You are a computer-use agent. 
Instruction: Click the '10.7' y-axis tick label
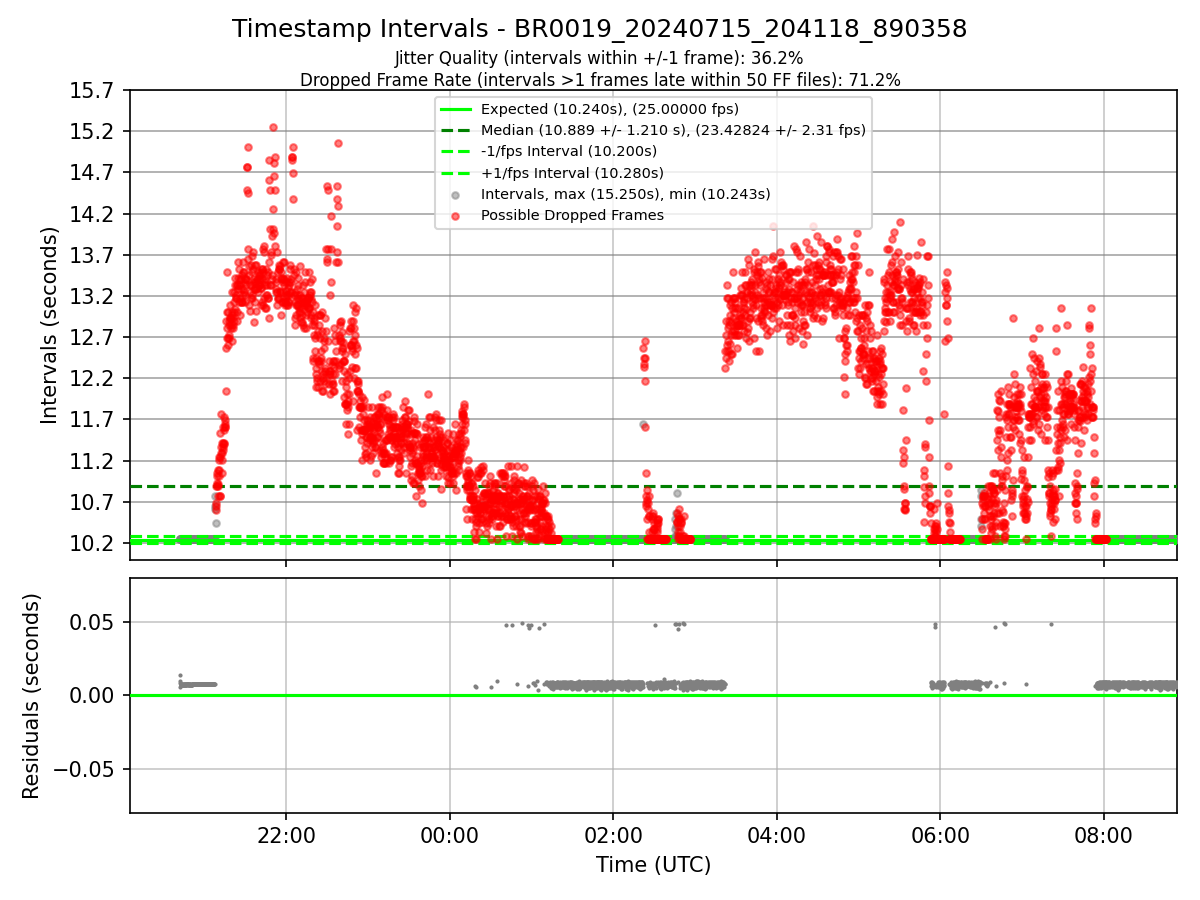[93, 503]
